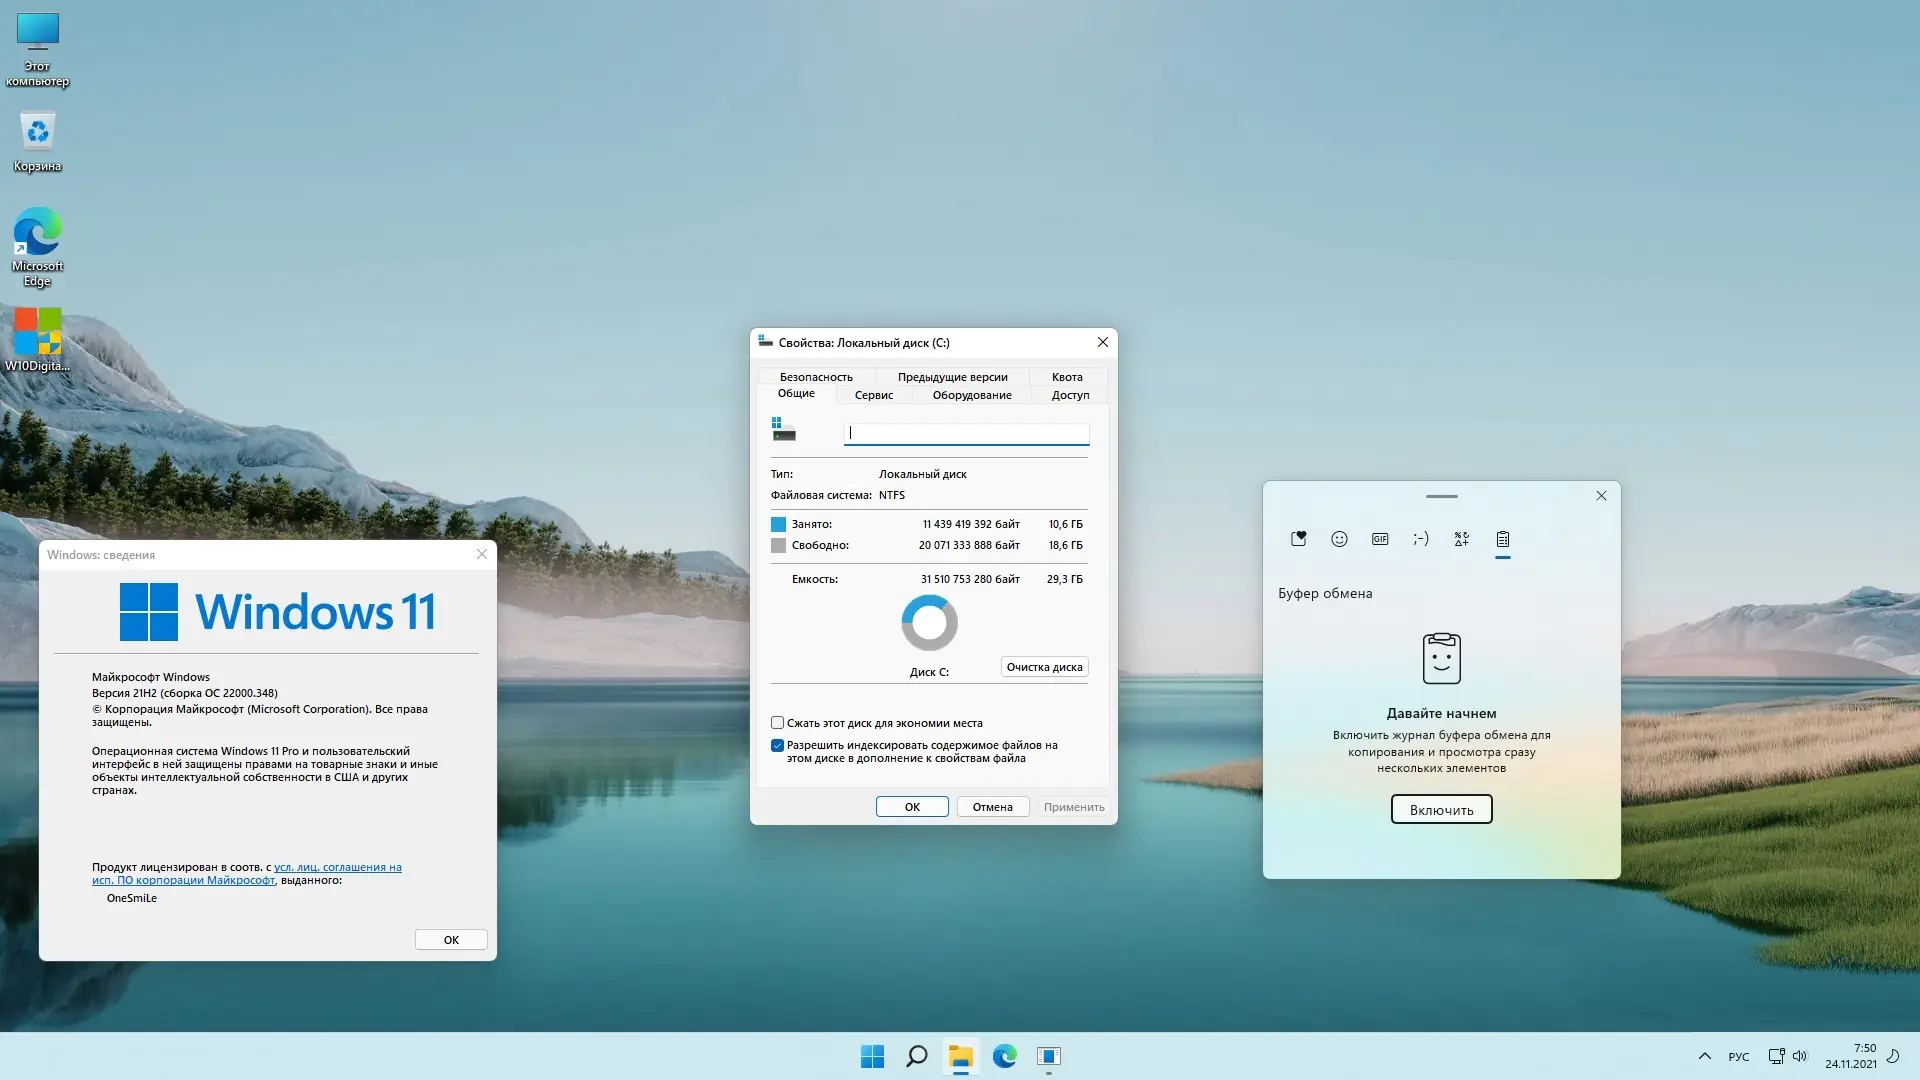Enable compress this drive checkbox
Screen dimensions: 1920x1080
point(777,723)
